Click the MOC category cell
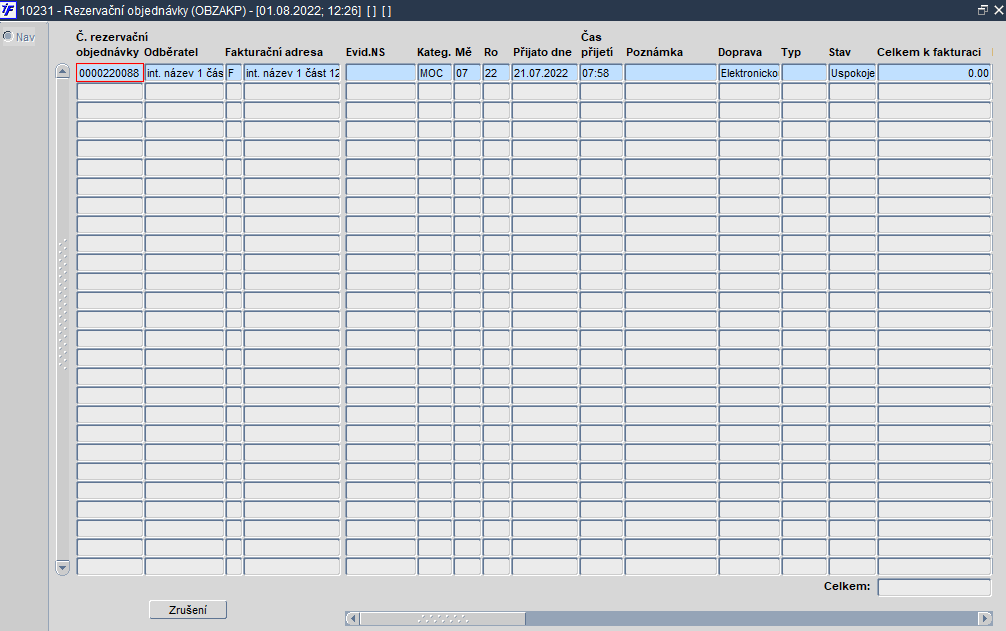The width and height of the screenshot is (1006, 631). pos(435,73)
